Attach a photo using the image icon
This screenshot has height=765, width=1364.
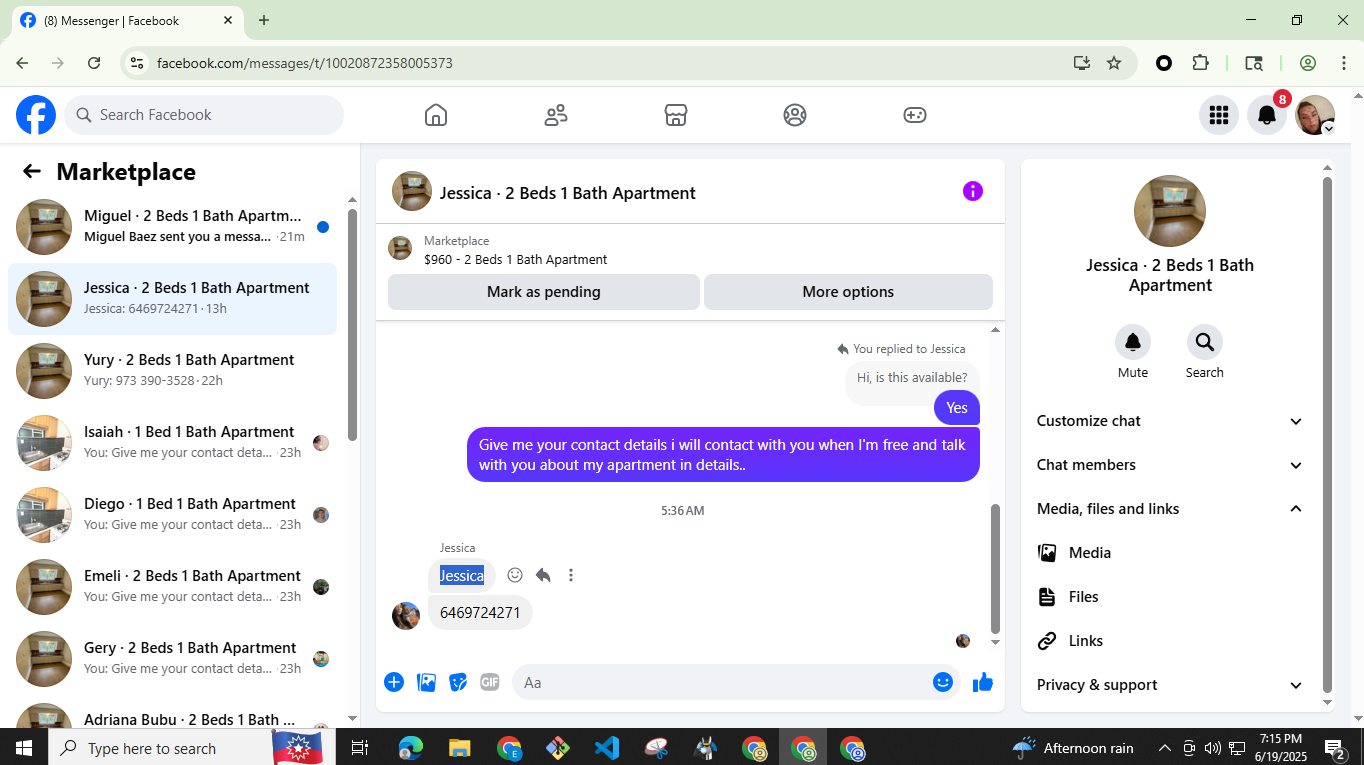point(426,682)
